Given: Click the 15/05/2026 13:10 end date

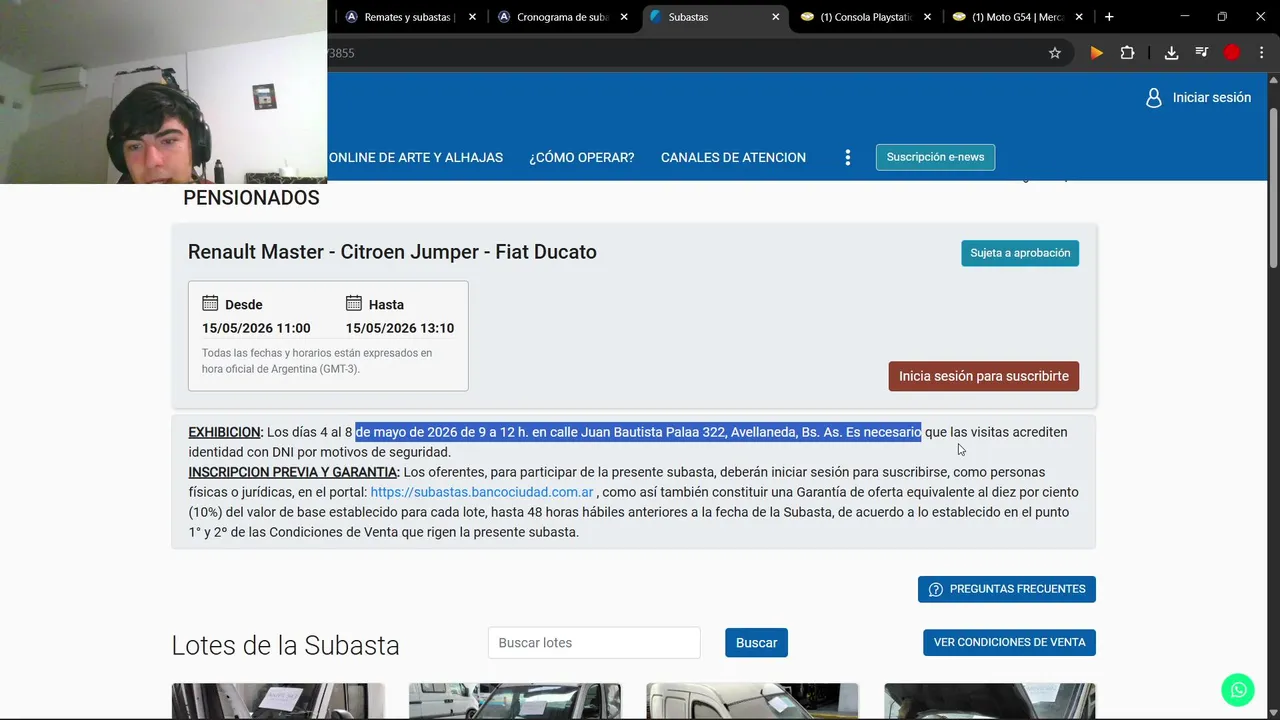Looking at the screenshot, I should point(400,328).
